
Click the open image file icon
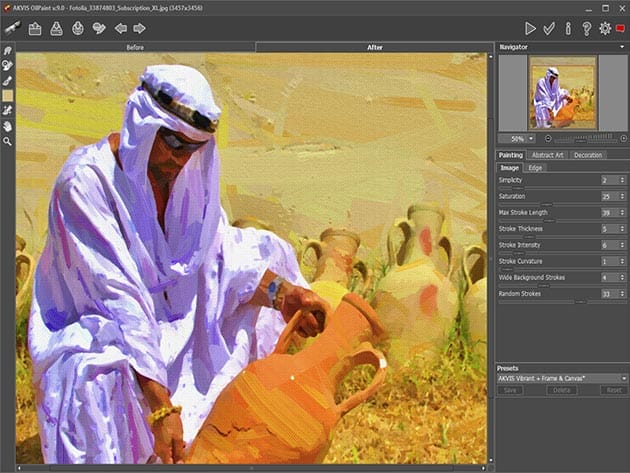35,28
